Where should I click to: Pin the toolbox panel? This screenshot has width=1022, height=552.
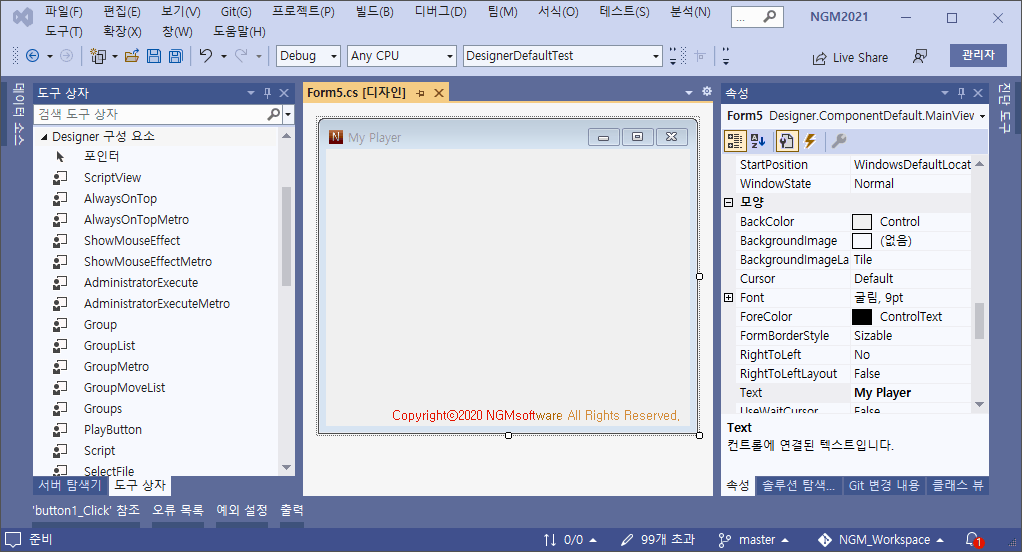coord(267,93)
